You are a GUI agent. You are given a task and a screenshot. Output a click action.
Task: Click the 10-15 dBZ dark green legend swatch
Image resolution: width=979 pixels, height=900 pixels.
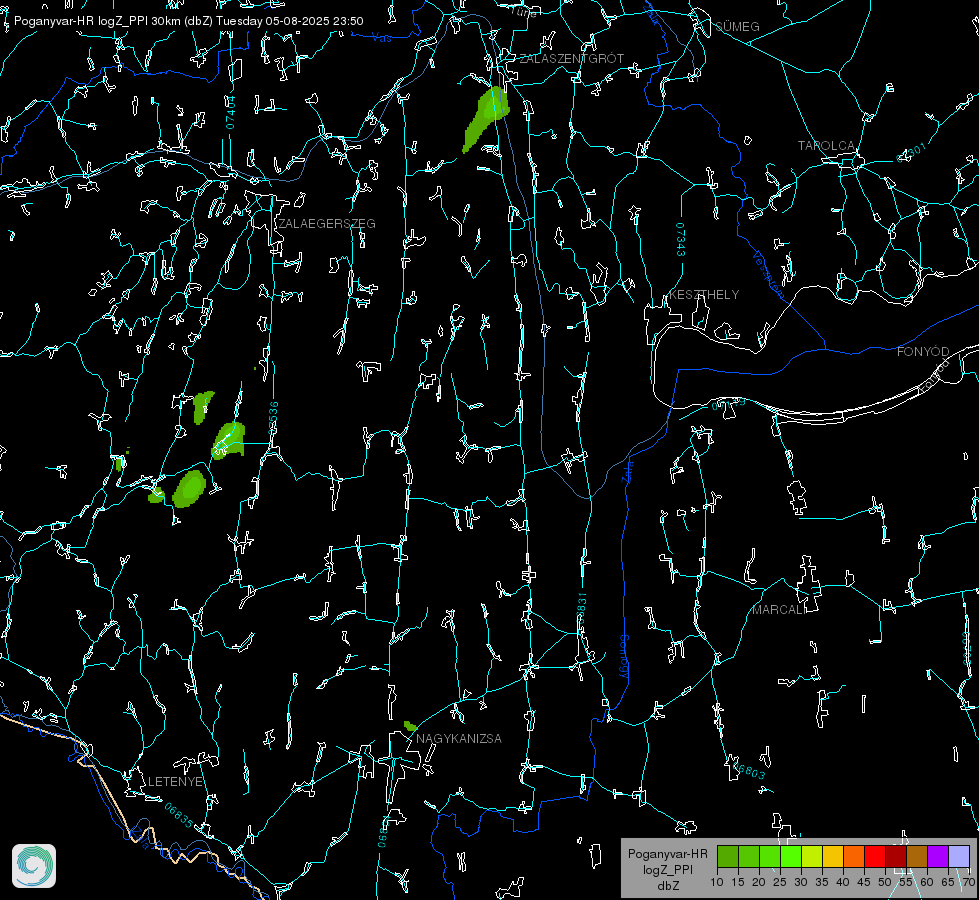[728, 856]
